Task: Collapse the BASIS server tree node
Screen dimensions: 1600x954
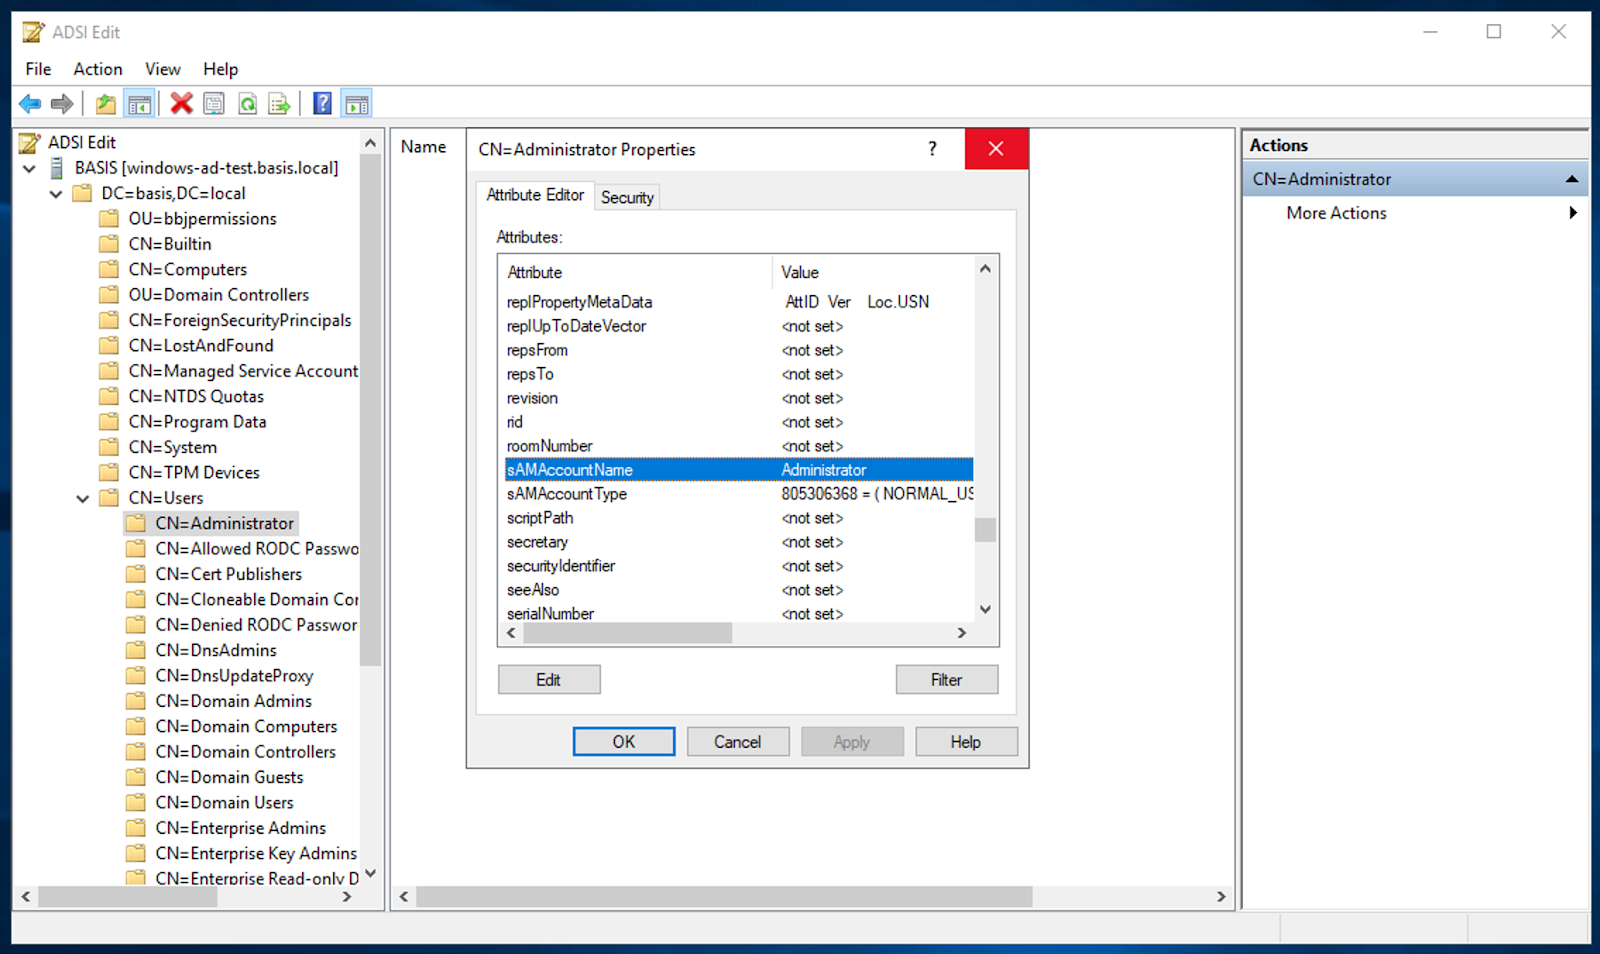Action: point(30,169)
